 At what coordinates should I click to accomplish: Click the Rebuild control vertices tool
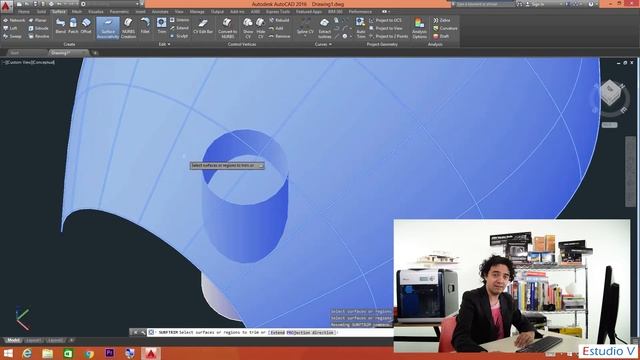click(x=279, y=20)
